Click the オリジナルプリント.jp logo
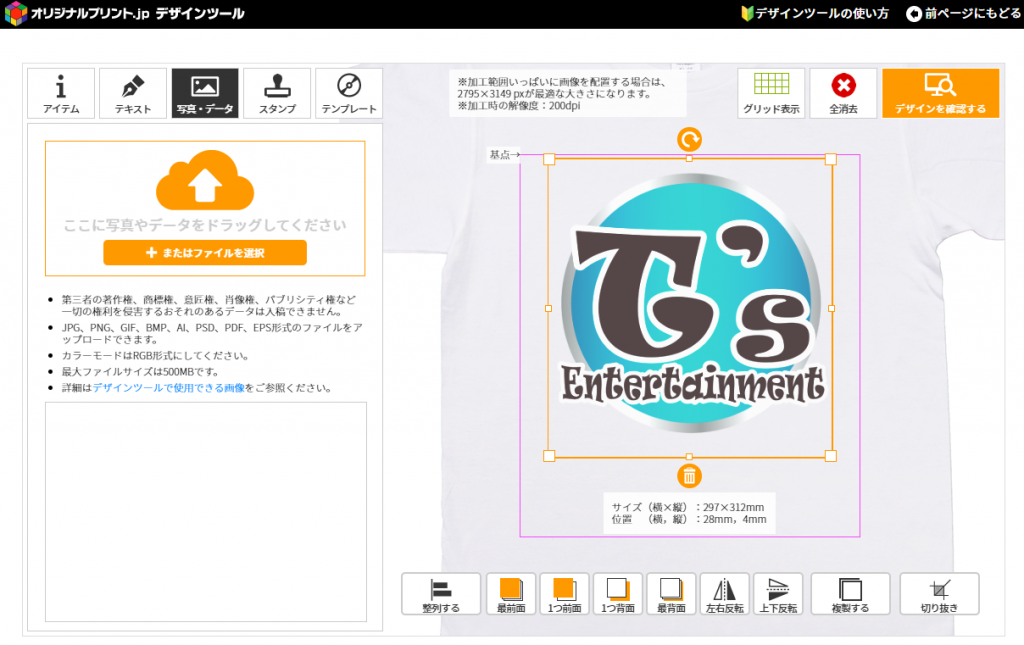The image size is (1024, 645). (x=125, y=13)
